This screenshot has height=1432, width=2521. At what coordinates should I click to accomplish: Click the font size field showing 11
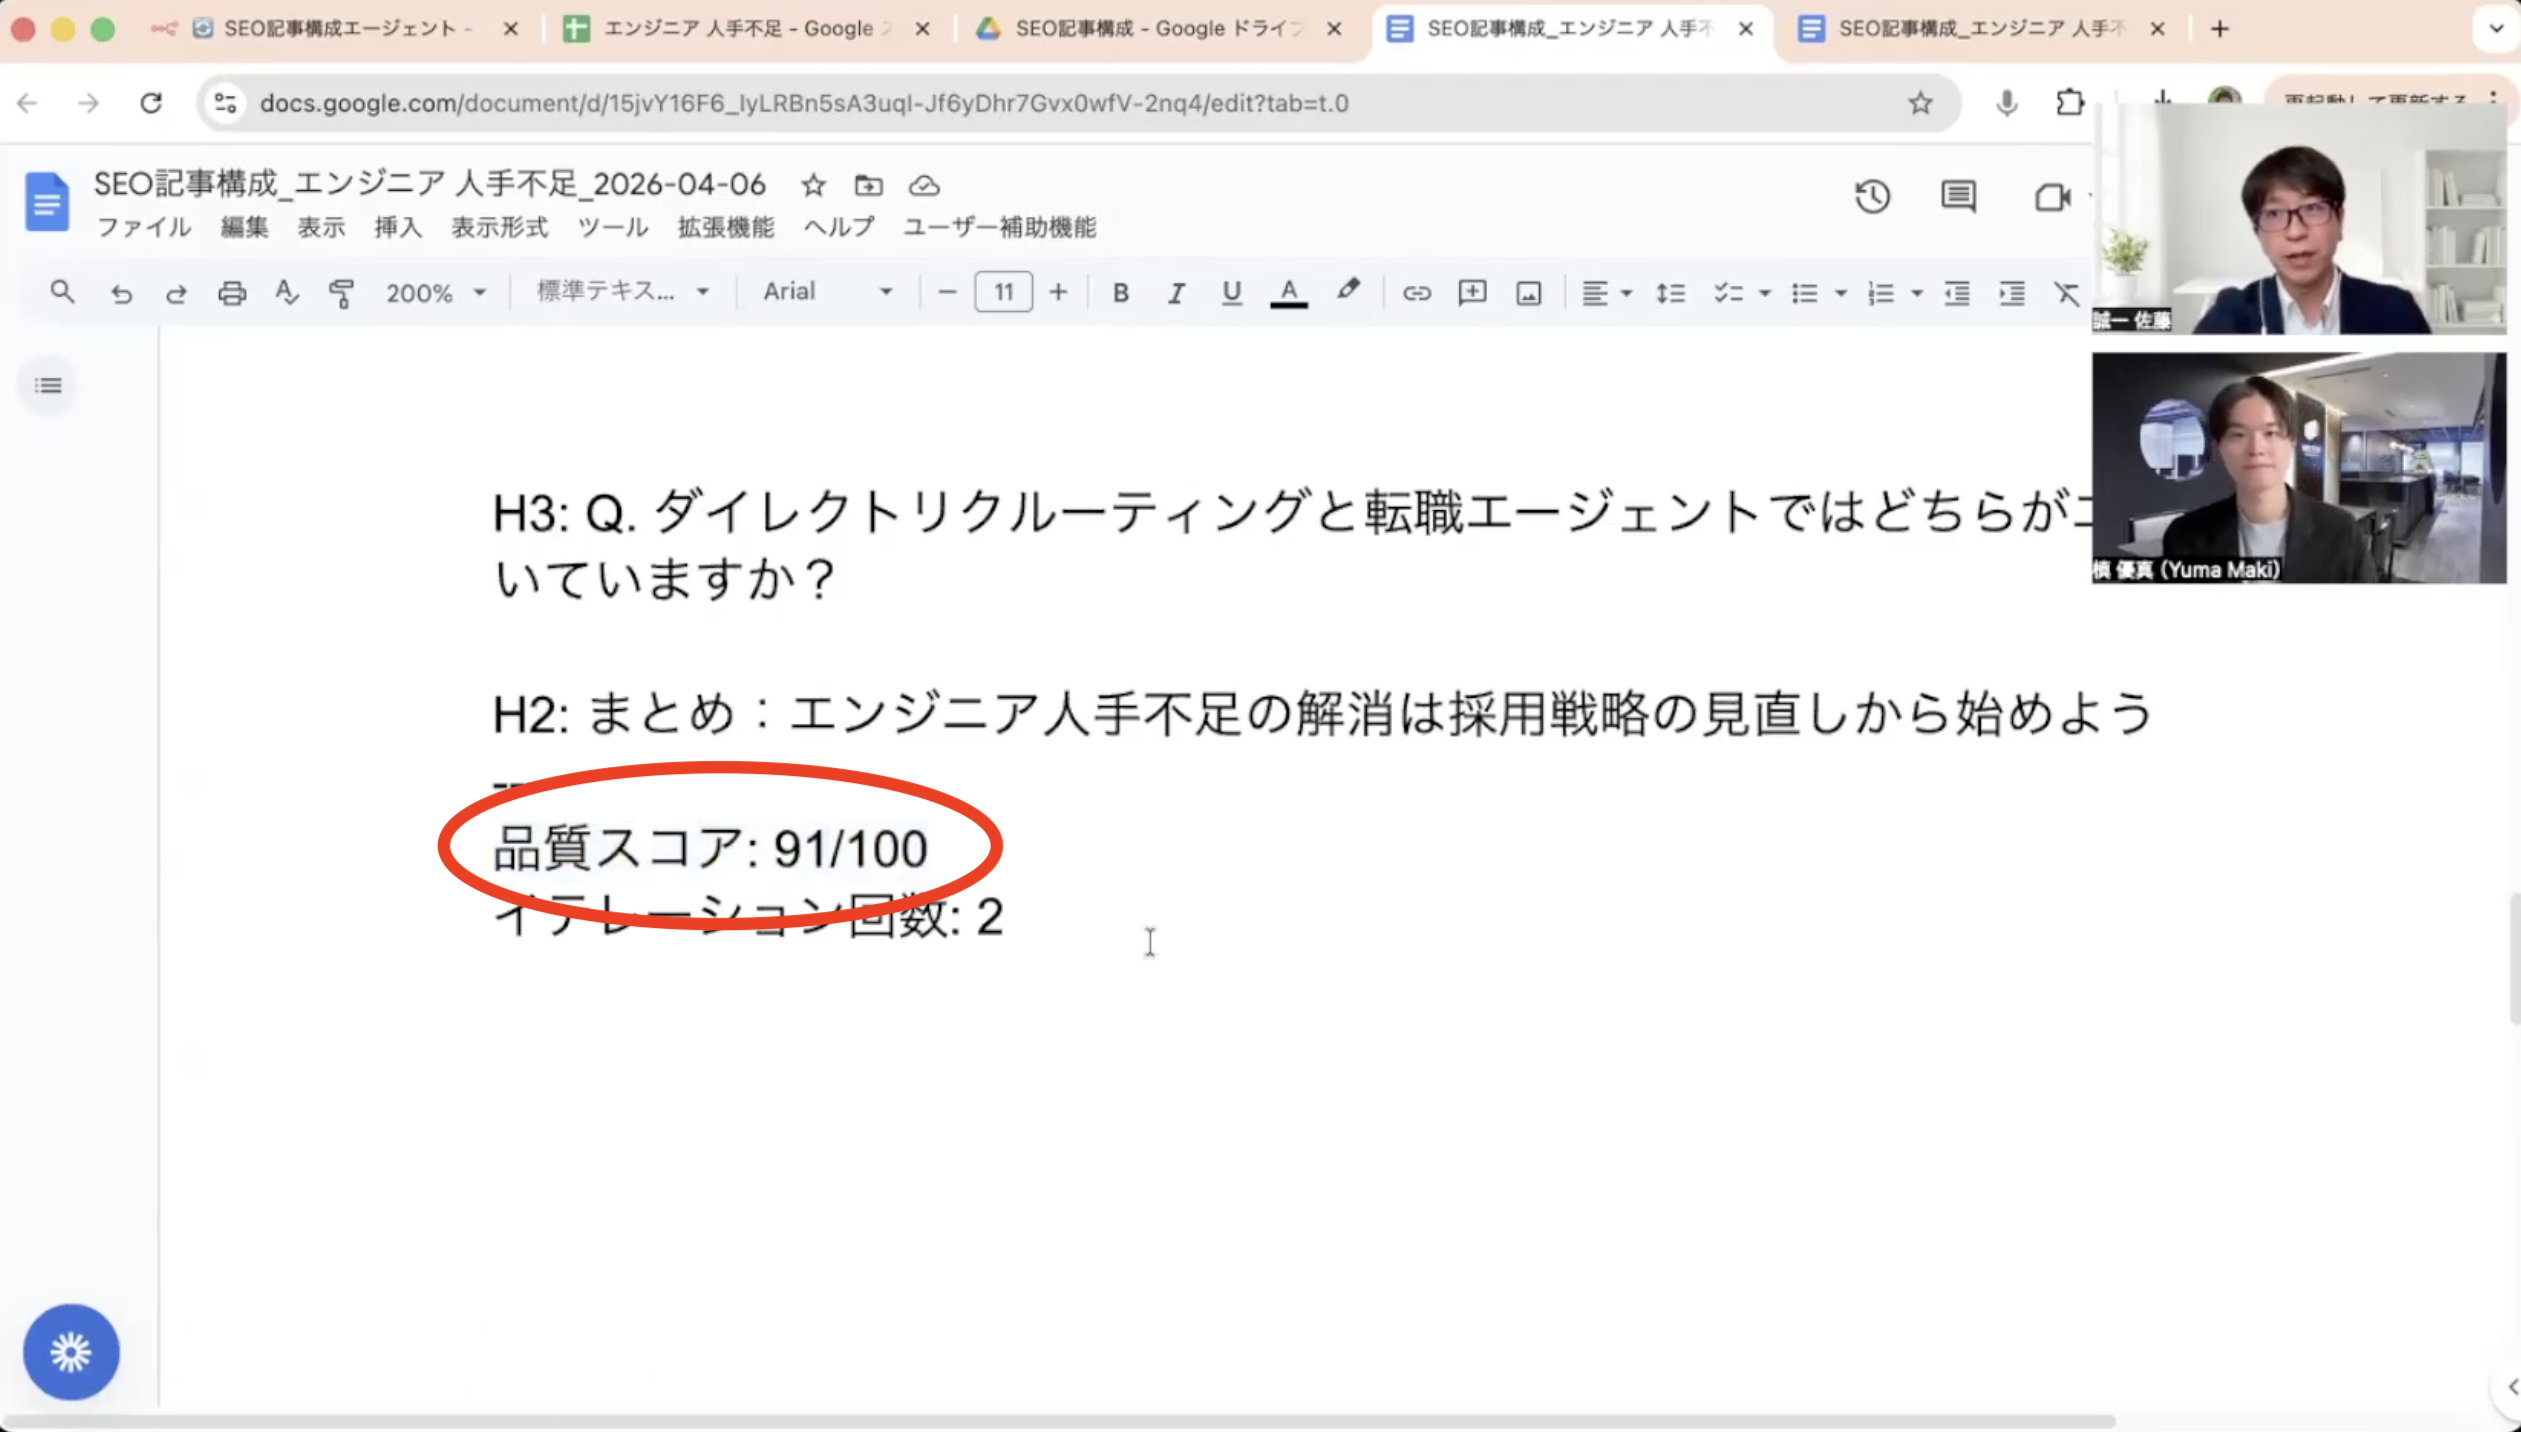(1003, 292)
